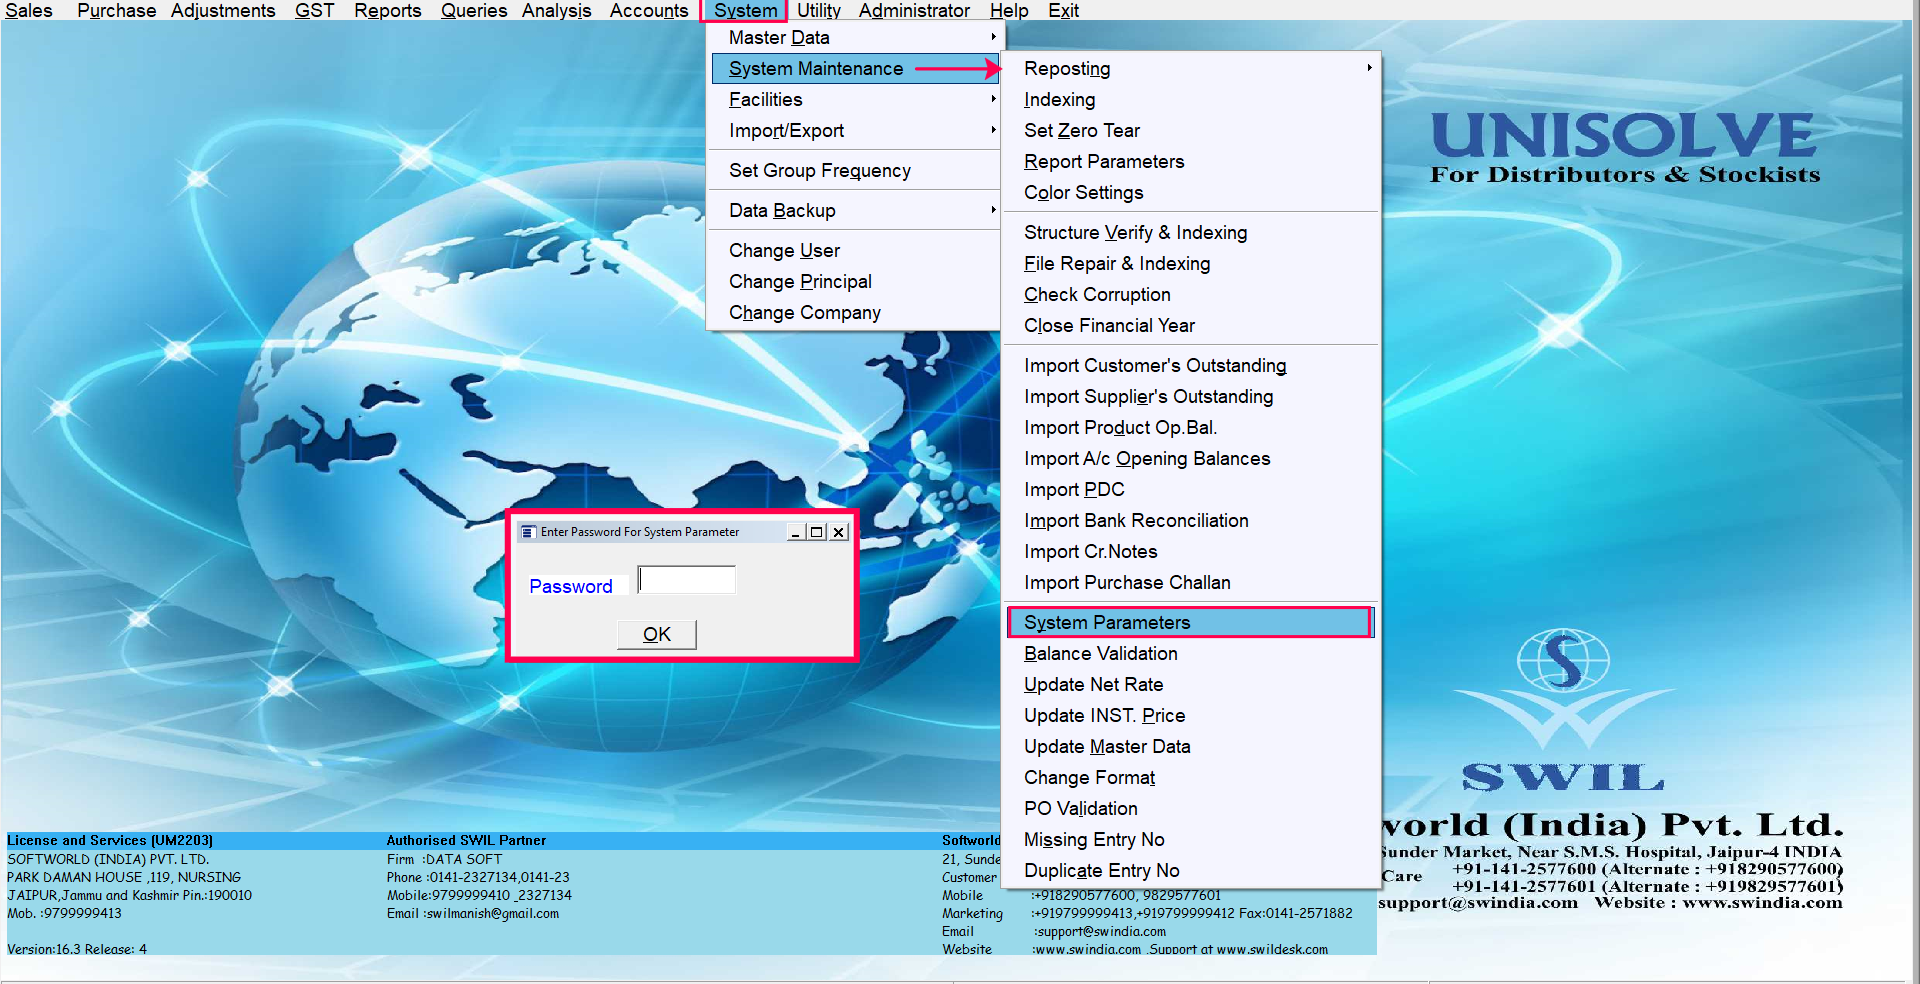Select Change Company option
The width and height of the screenshot is (1920, 984).
pyautogui.click(x=855, y=312)
